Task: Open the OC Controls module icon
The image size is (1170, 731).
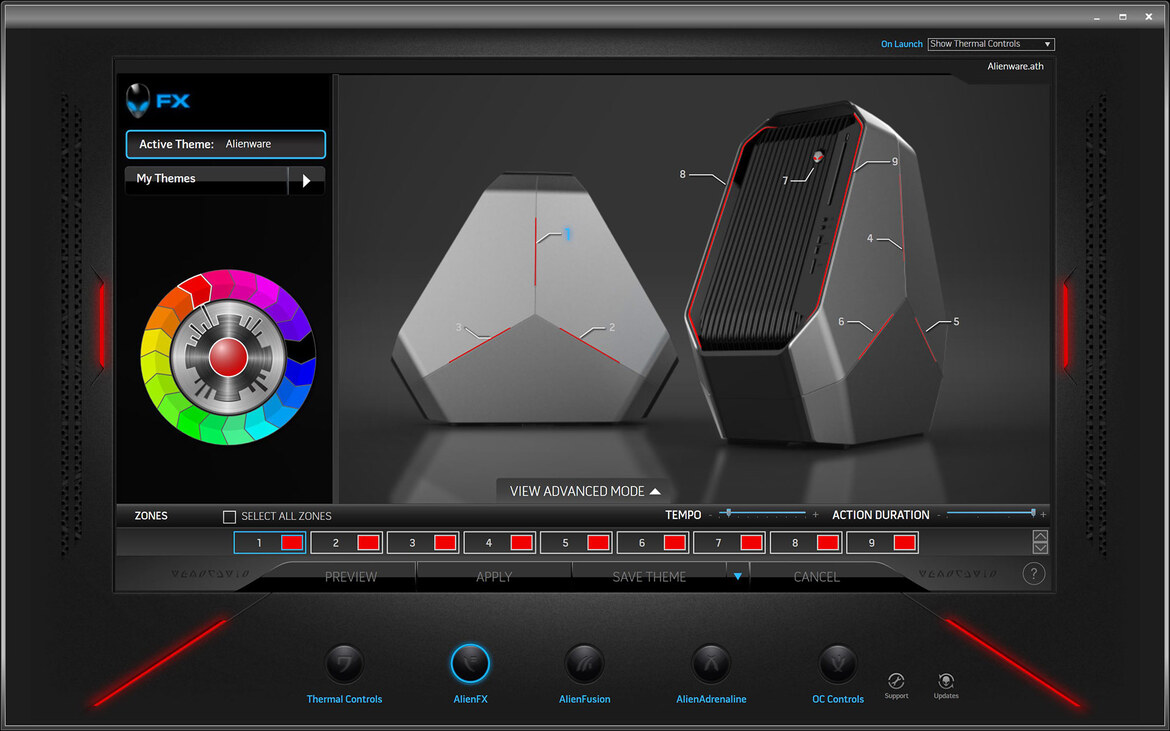Action: click(838, 664)
